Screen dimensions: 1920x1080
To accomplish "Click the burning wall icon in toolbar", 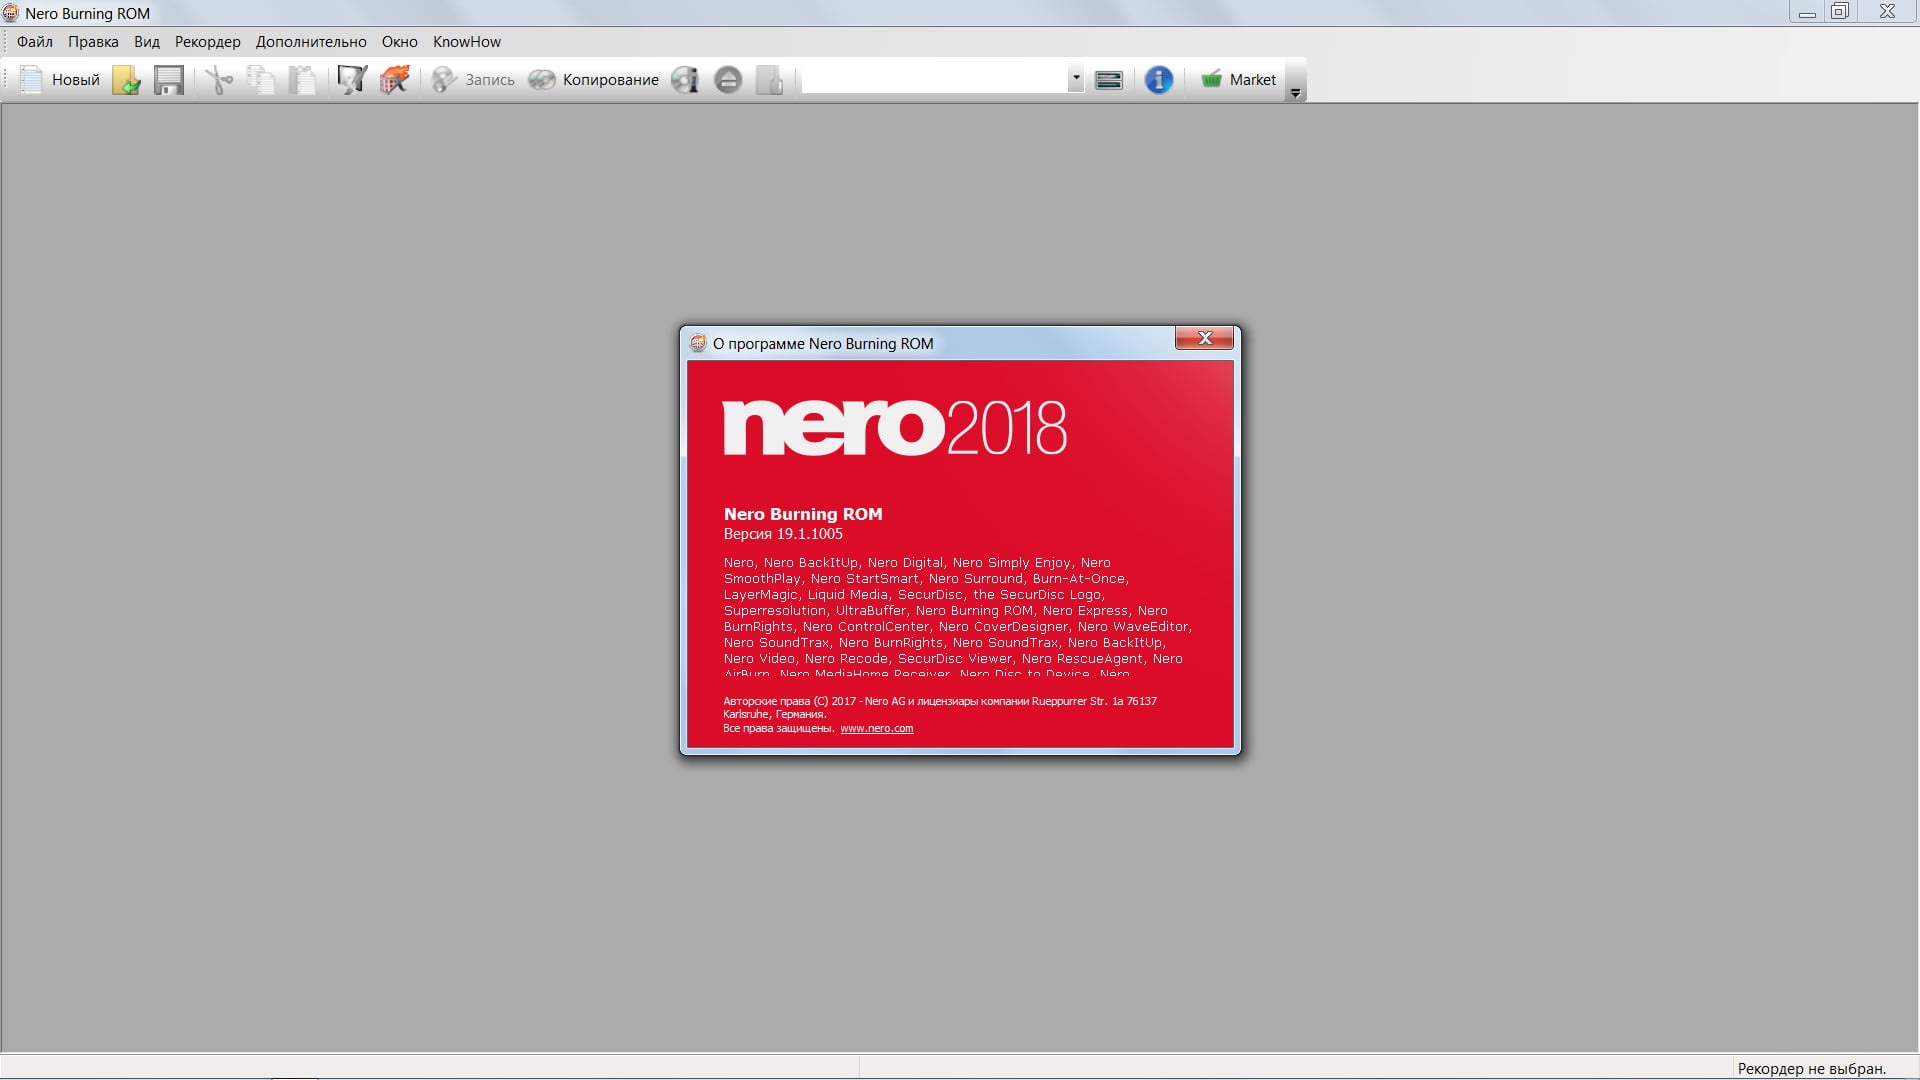I will point(395,80).
